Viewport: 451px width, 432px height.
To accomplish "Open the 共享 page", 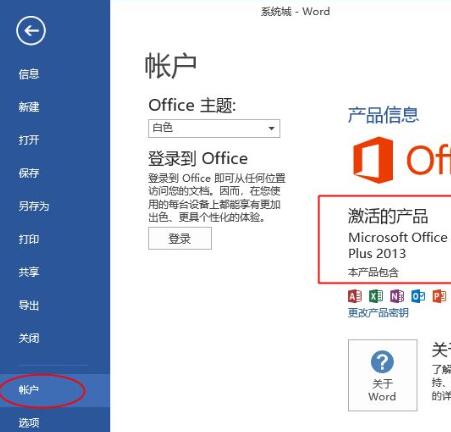I will [x=29, y=272].
